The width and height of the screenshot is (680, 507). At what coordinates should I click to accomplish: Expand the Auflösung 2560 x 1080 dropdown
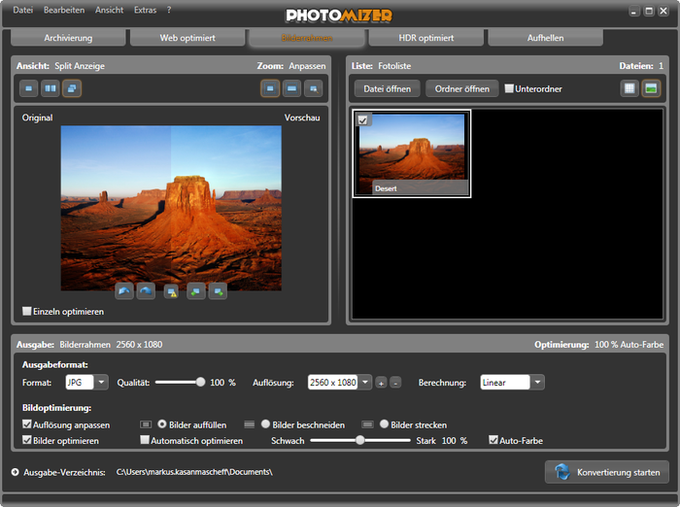365,382
